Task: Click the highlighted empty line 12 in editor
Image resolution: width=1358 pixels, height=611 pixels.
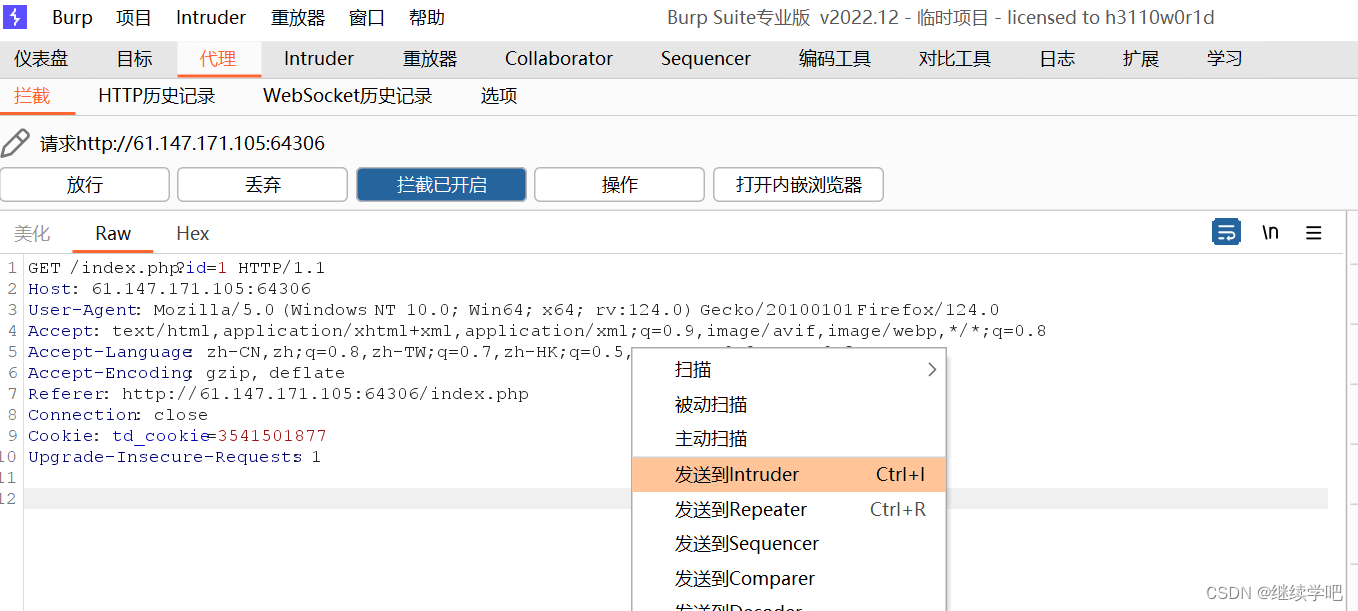Action: pos(676,499)
